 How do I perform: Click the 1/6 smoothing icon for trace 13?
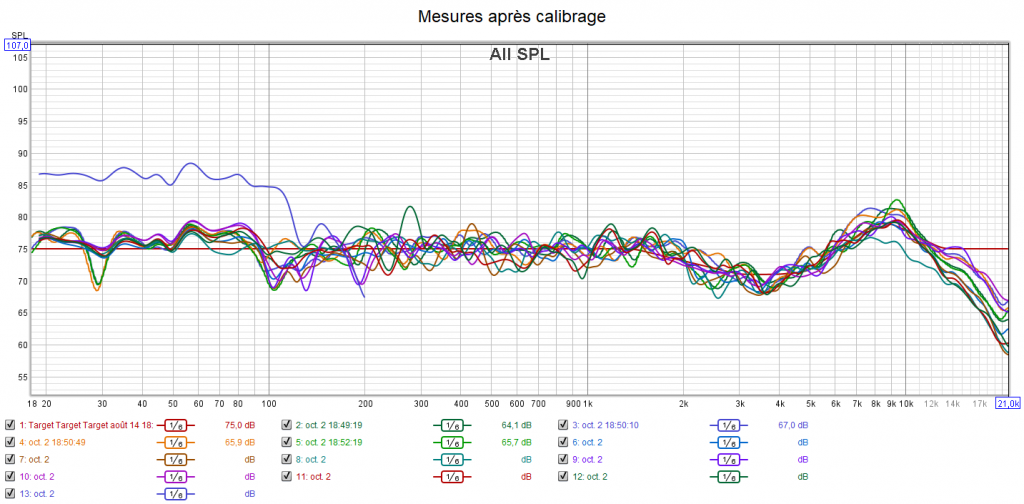(x=175, y=494)
